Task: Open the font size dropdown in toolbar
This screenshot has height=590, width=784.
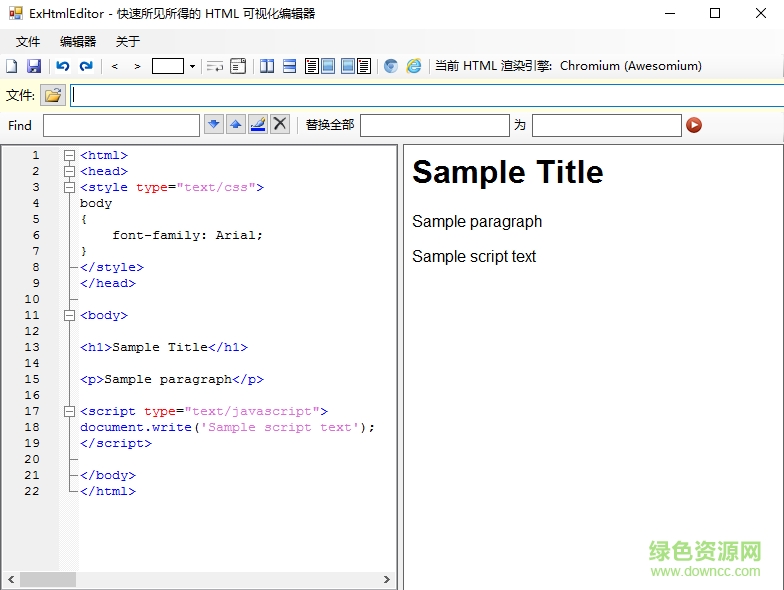Action: point(192,66)
